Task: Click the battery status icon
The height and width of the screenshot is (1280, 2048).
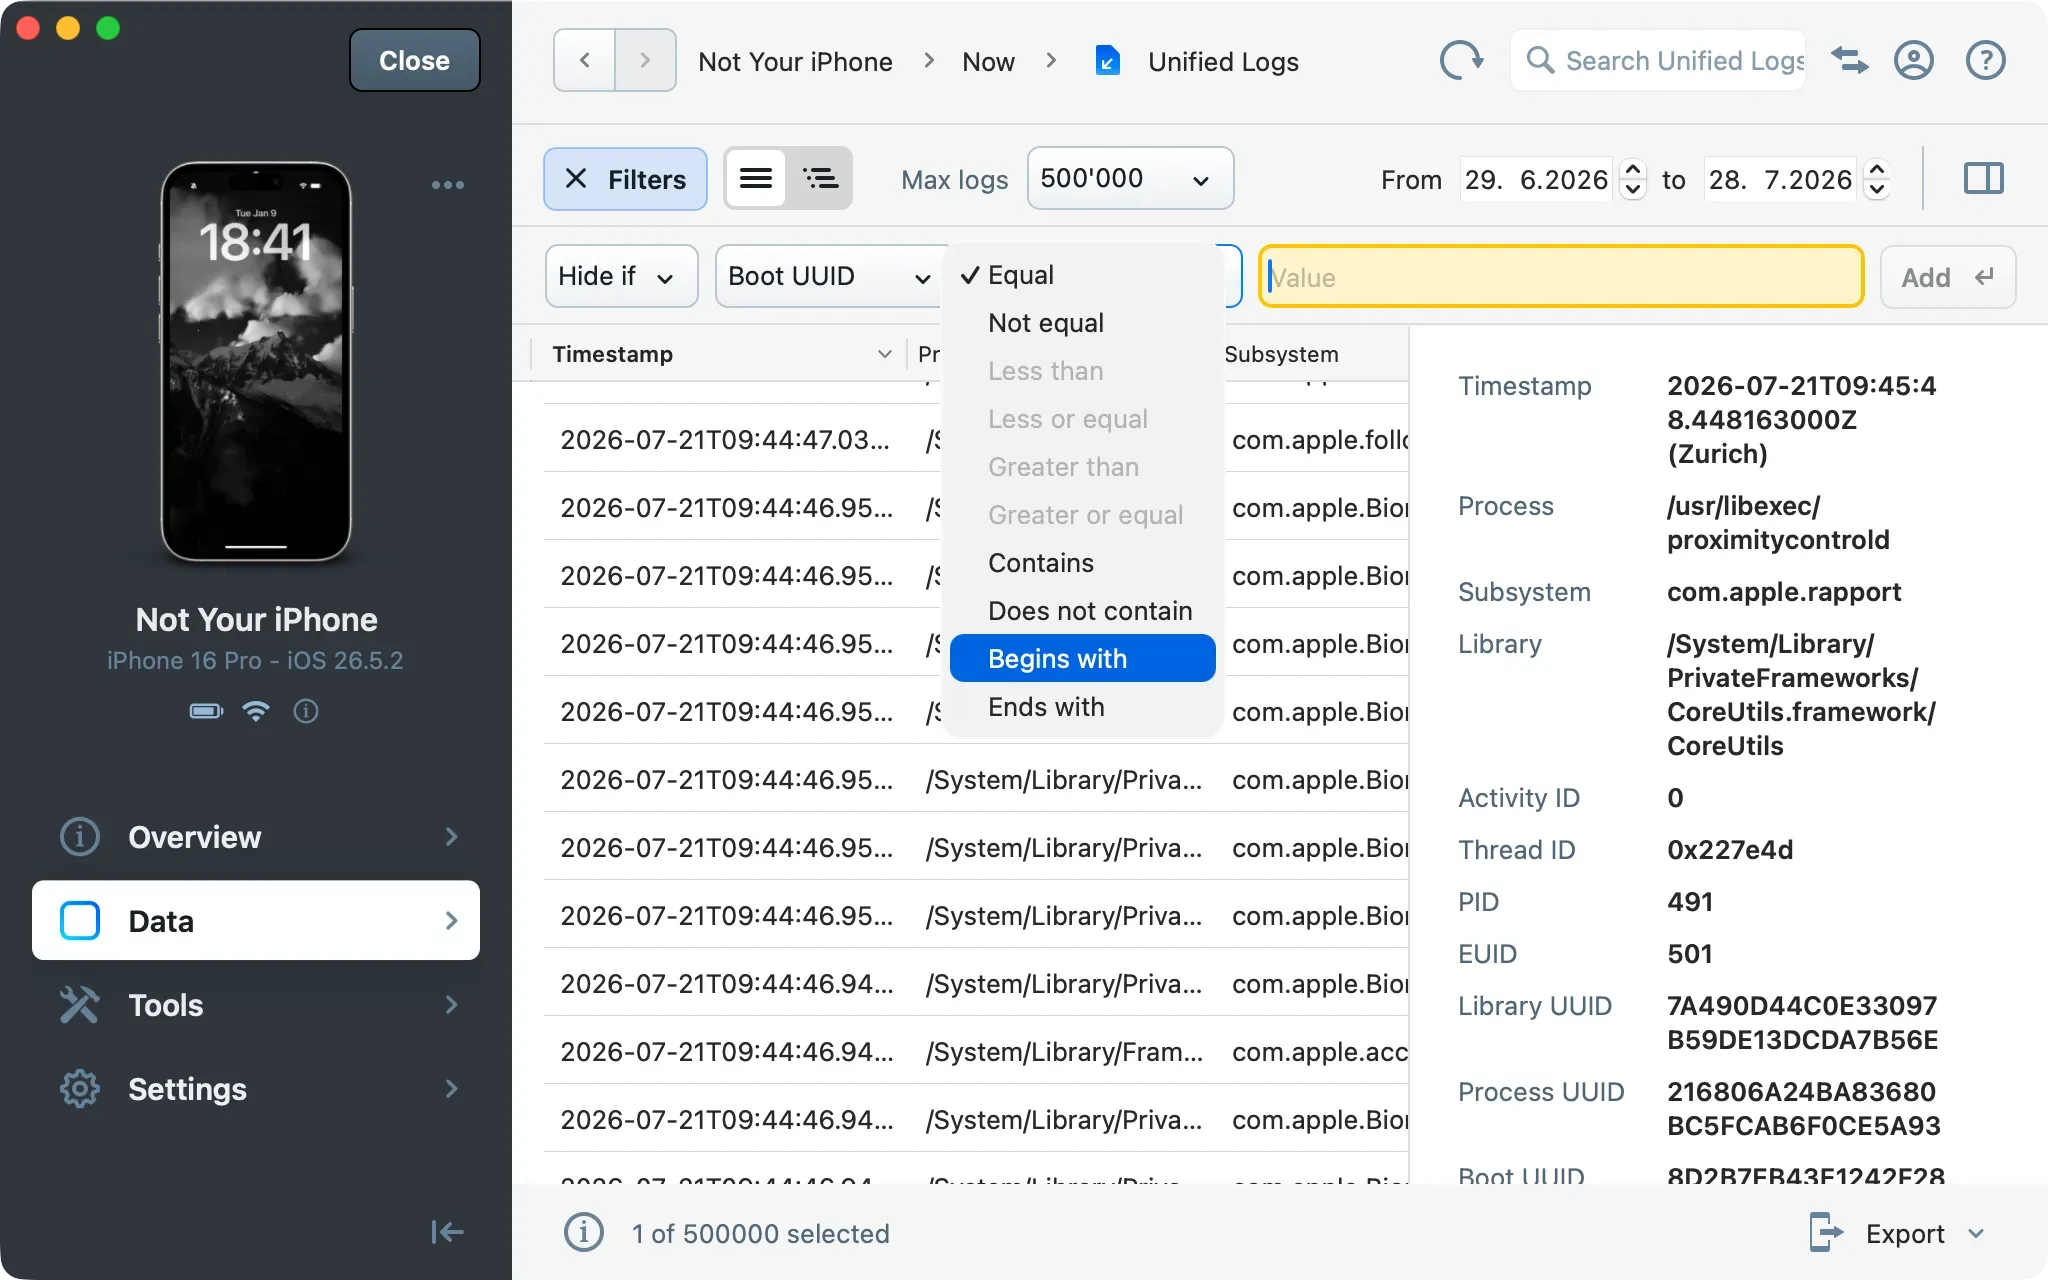Action: (x=206, y=711)
